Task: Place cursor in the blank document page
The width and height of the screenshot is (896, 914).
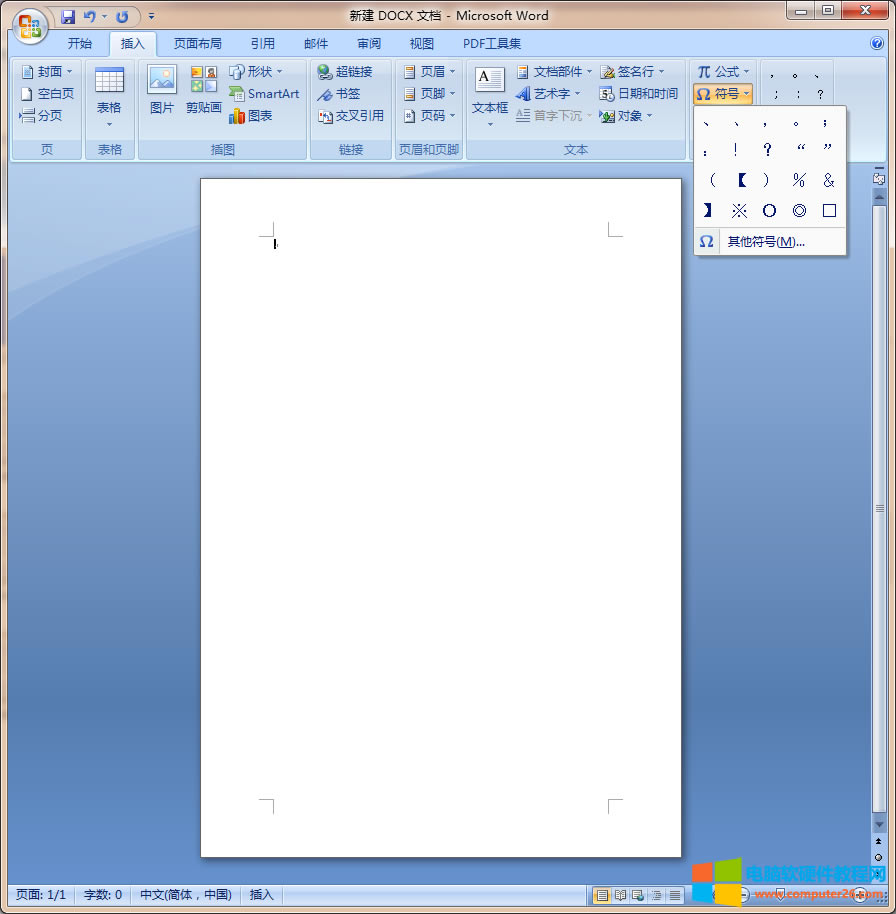Action: click(441, 518)
